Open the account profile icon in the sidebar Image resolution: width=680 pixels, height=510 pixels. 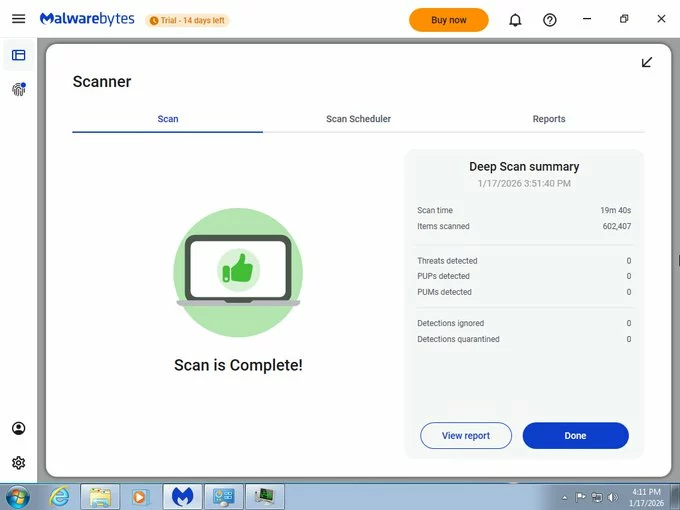[18, 428]
